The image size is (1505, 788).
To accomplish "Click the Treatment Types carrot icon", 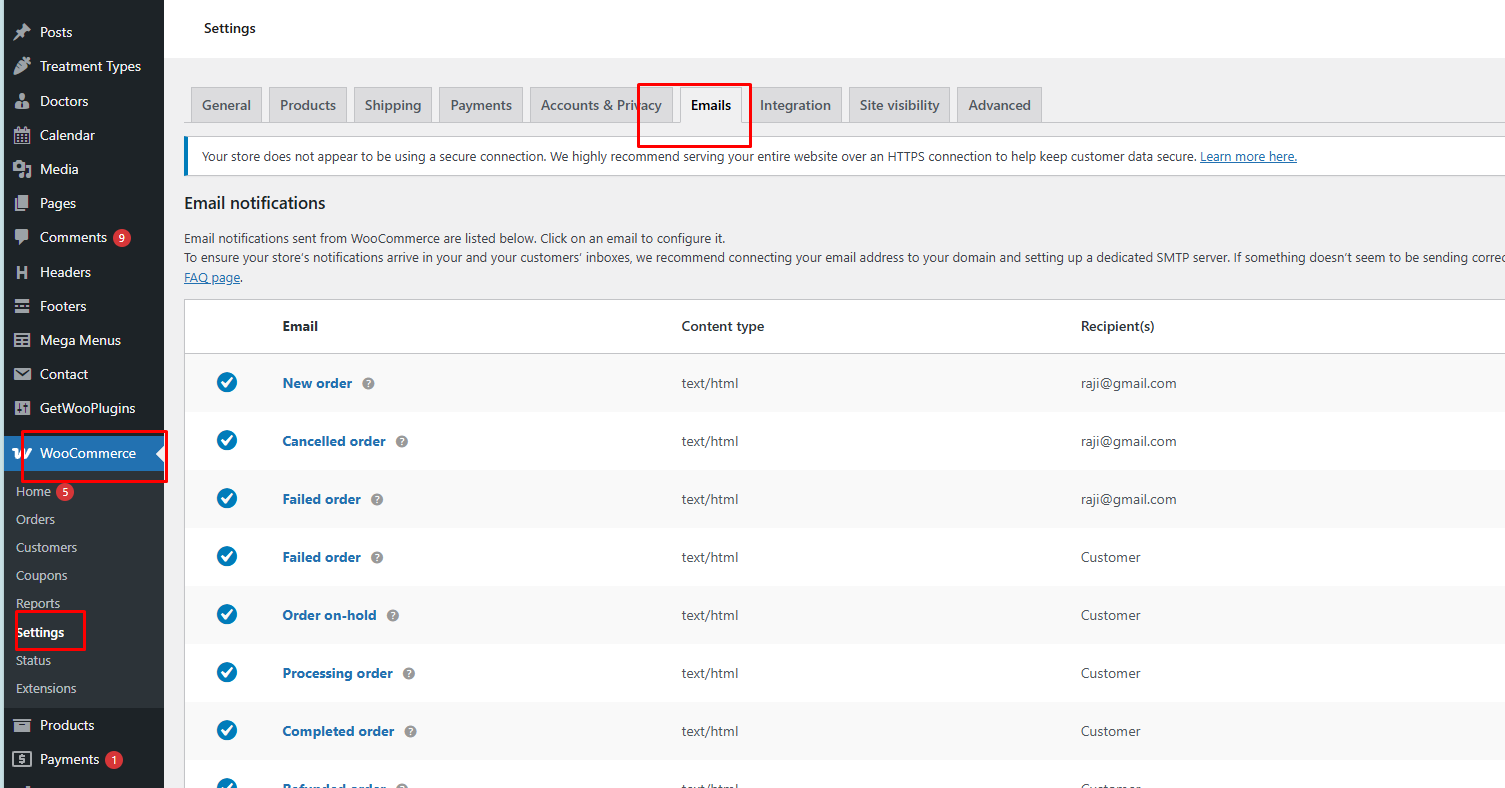I will 22,66.
